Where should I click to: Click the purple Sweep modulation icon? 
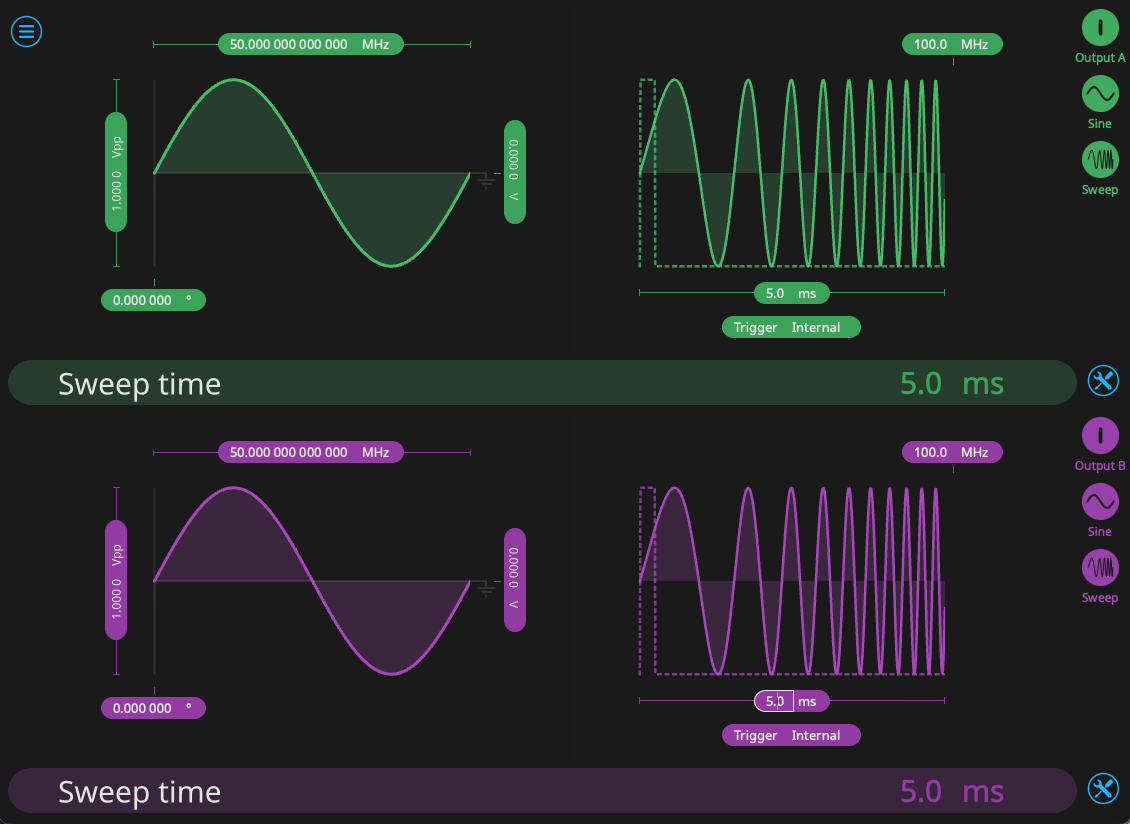1100,568
